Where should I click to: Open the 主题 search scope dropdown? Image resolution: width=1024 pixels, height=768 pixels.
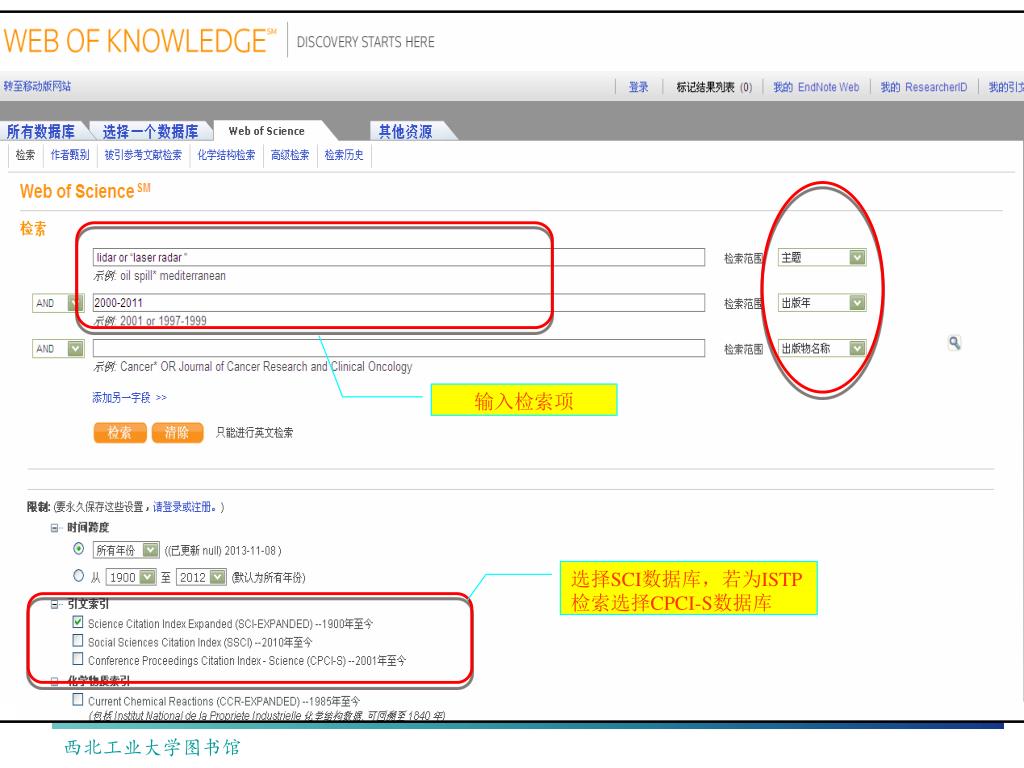(822, 257)
